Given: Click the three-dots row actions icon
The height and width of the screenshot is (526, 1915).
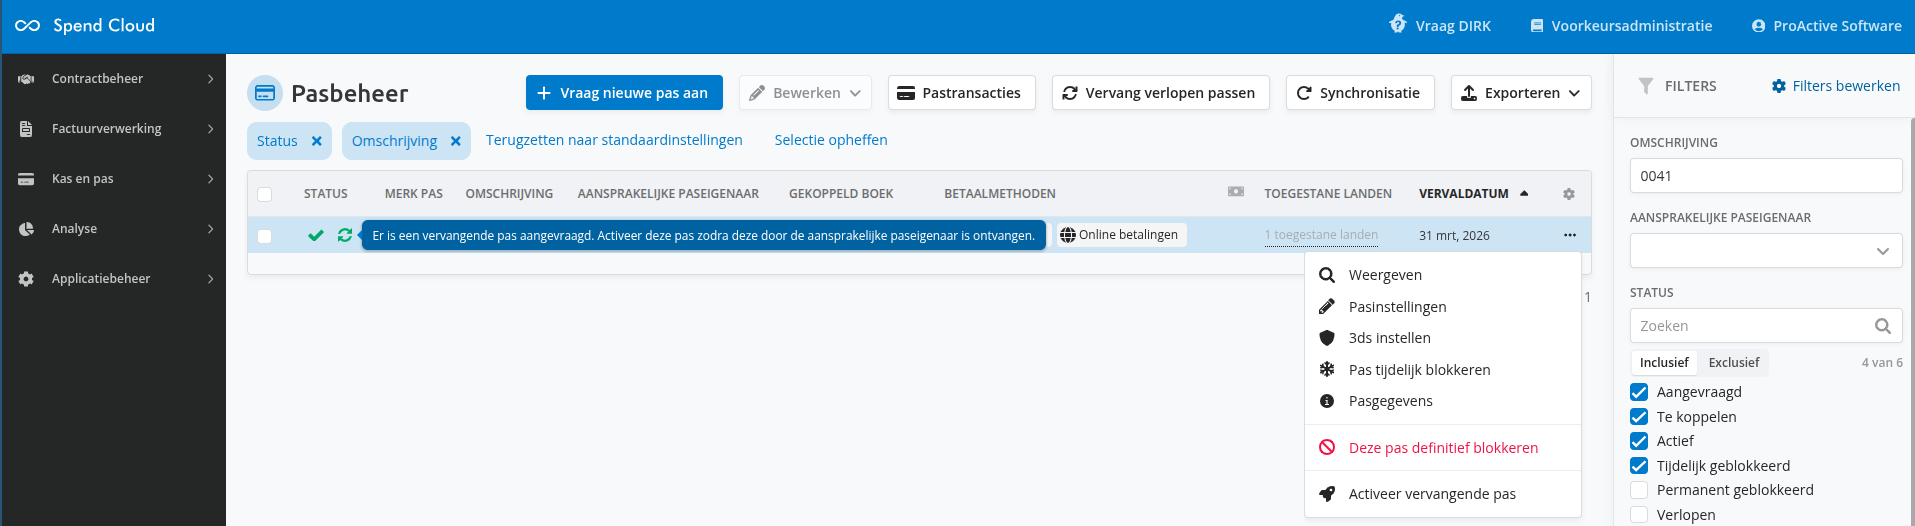Looking at the screenshot, I should [x=1569, y=235].
